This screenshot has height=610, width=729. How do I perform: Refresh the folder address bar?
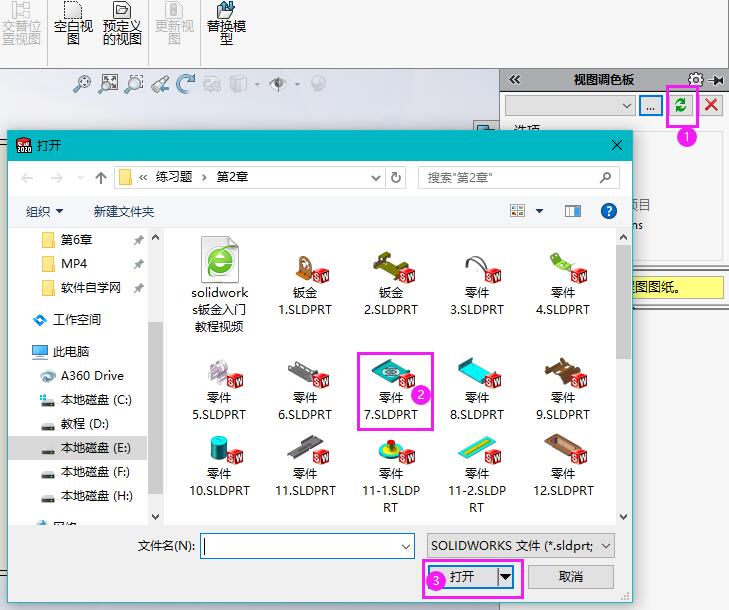[x=396, y=178]
